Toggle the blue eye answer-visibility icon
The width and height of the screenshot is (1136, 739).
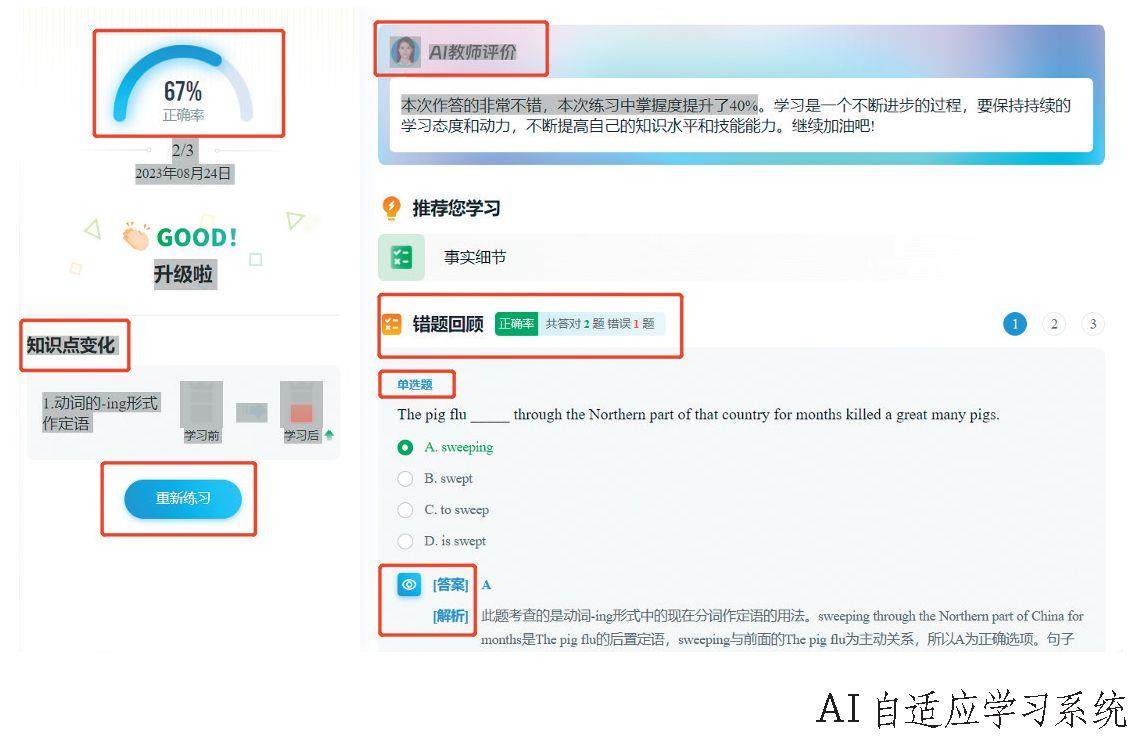pyautogui.click(x=409, y=584)
